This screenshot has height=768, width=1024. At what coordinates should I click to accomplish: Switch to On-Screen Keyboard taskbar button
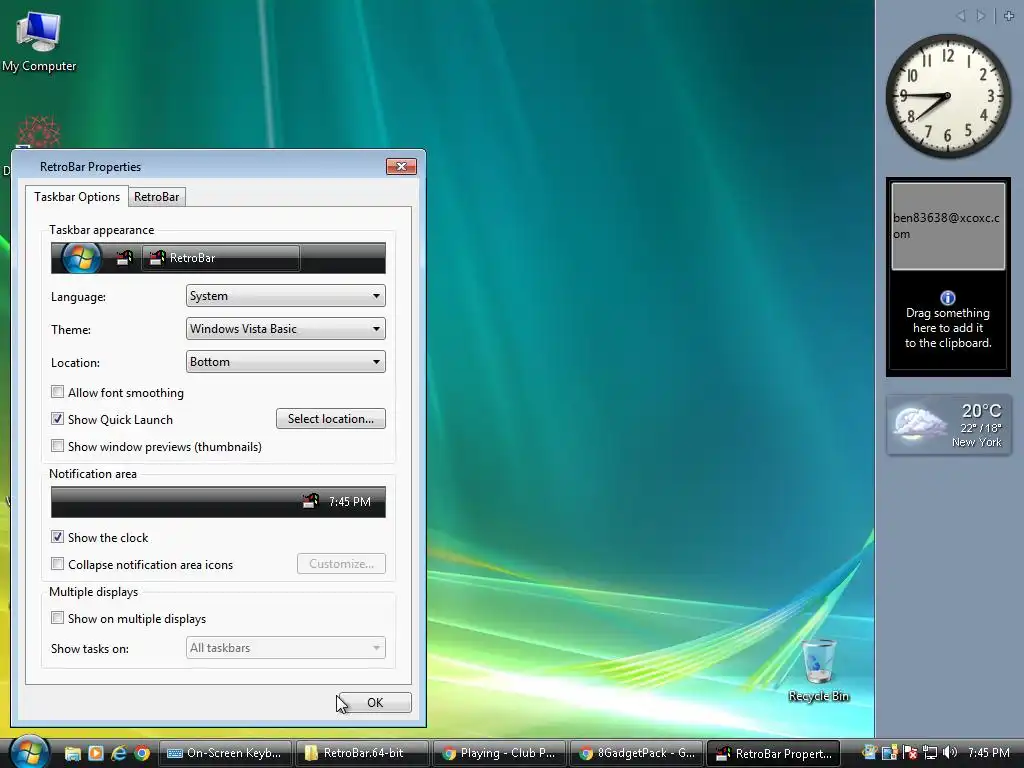click(226, 754)
